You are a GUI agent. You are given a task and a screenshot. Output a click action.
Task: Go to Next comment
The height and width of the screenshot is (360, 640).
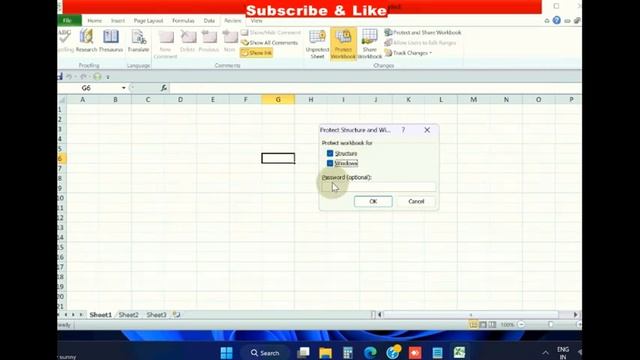click(x=229, y=41)
